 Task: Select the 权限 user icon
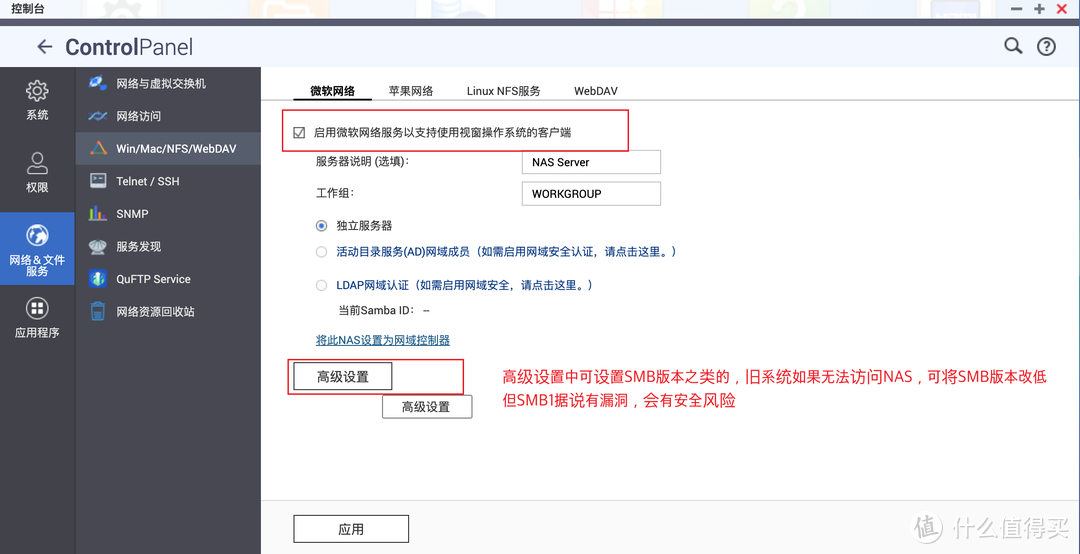[37, 163]
